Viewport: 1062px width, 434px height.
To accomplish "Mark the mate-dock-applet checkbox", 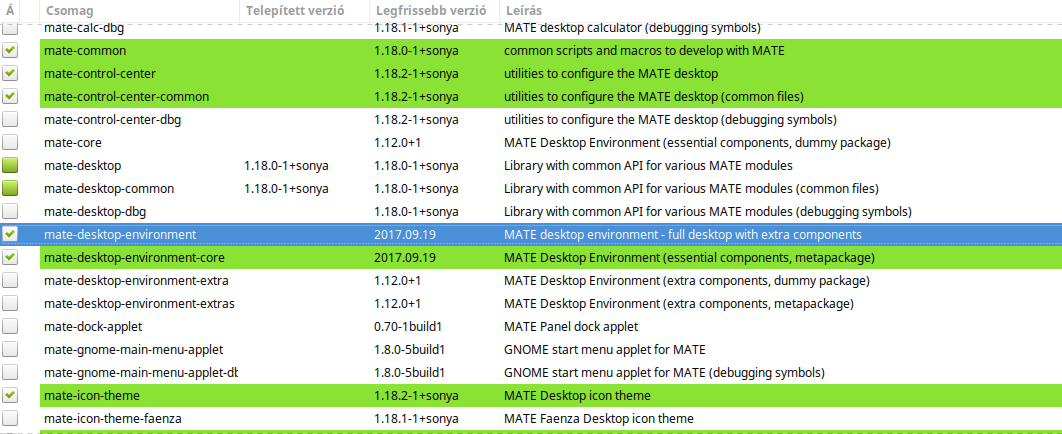I will 10,326.
